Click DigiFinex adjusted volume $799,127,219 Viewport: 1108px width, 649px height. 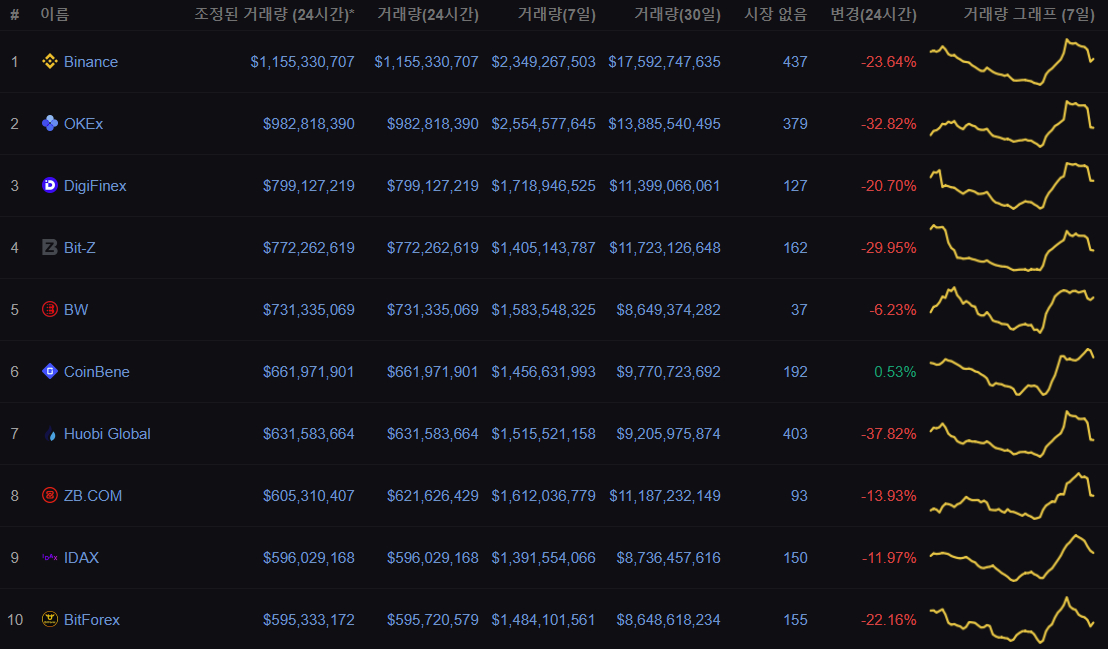pos(309,186)
